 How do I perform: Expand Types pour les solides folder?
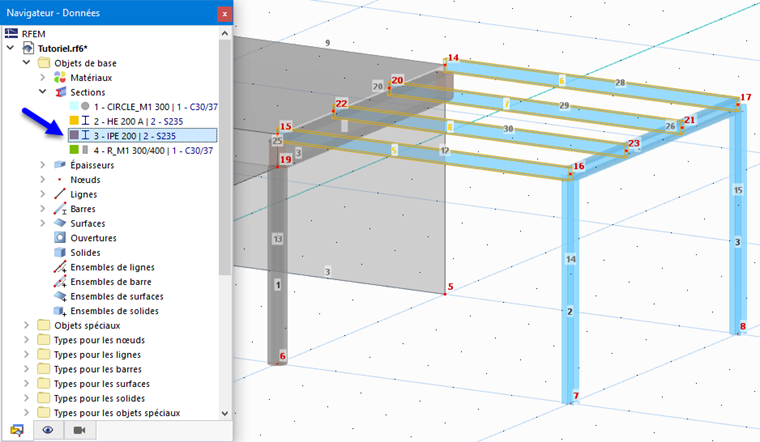click(x=27, y=398)
